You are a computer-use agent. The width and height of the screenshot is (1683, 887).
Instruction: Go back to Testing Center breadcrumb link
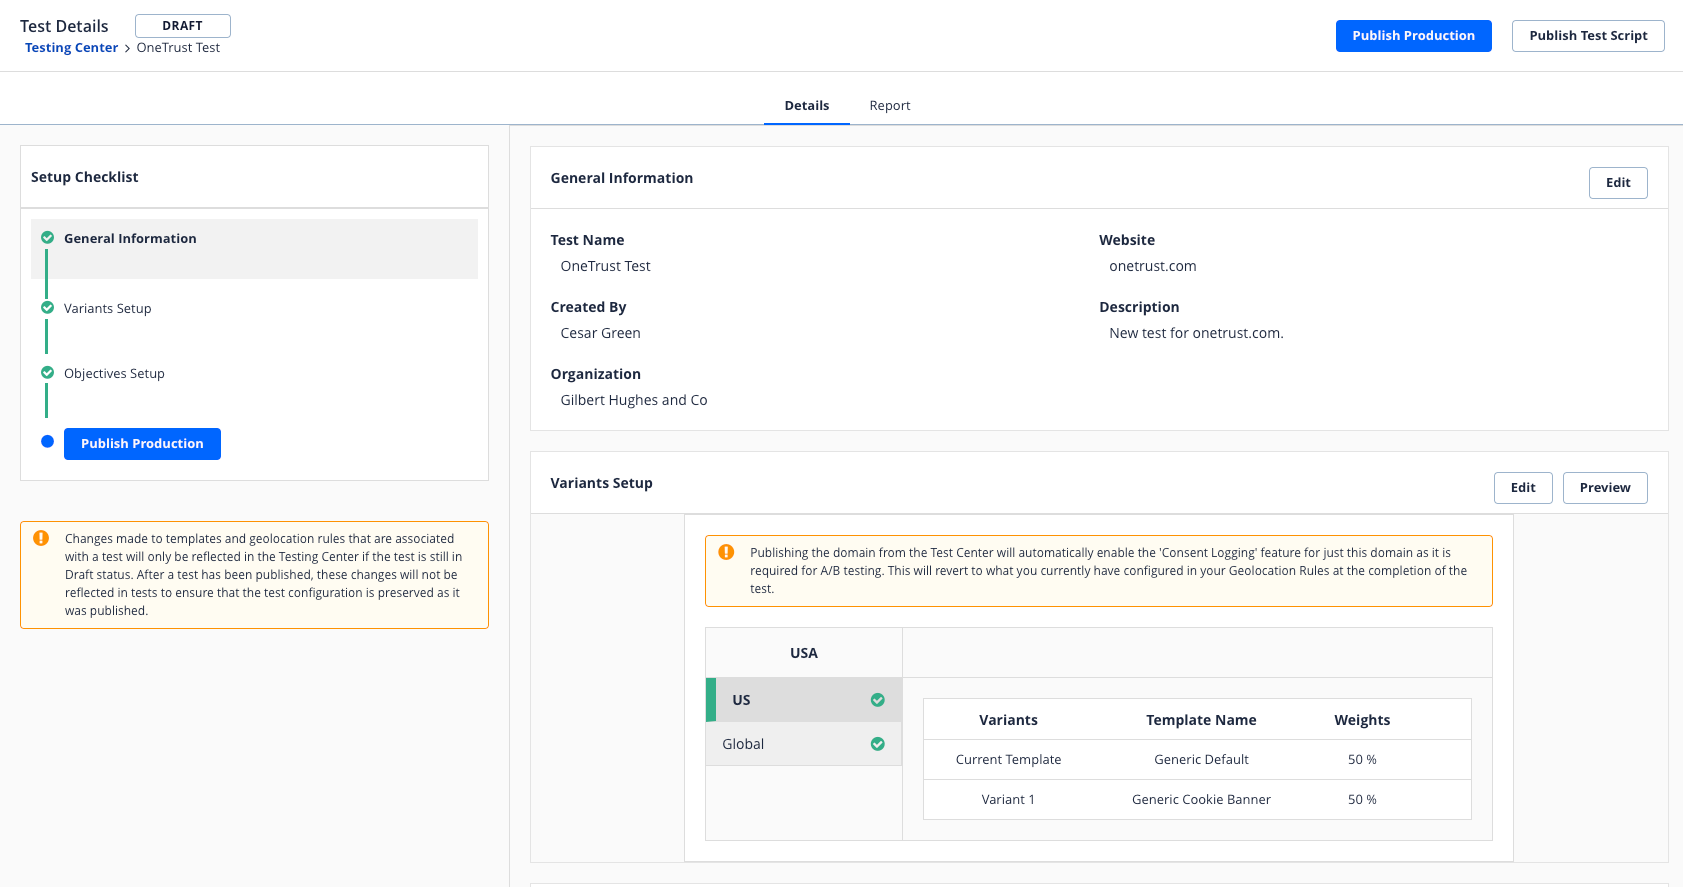coord(71,48)
